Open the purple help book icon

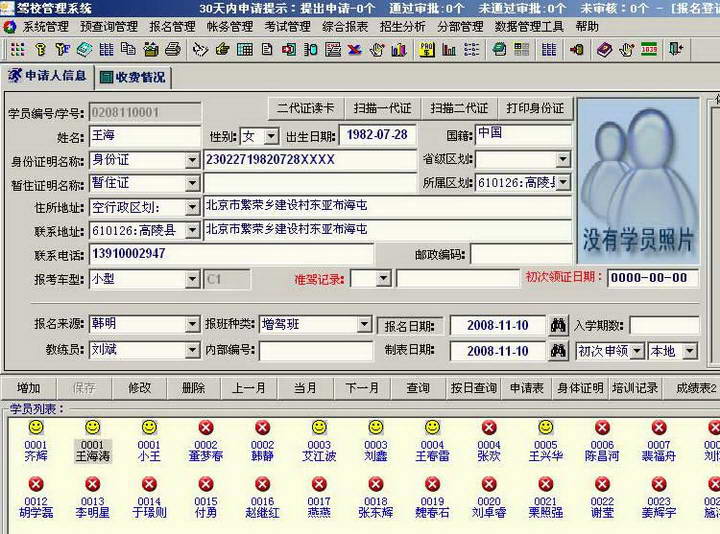tap(604, 49)
